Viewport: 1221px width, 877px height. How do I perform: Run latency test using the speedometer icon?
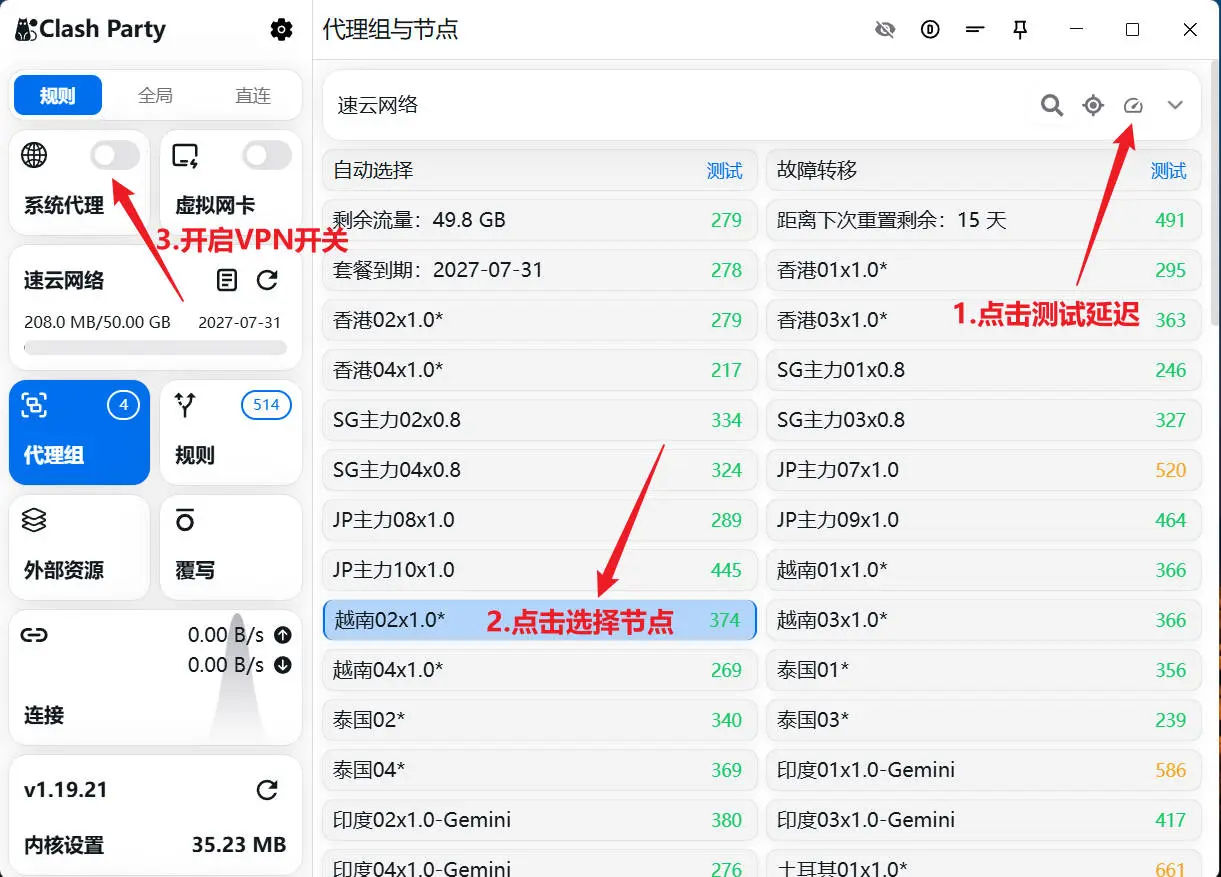click(1133, 105)
